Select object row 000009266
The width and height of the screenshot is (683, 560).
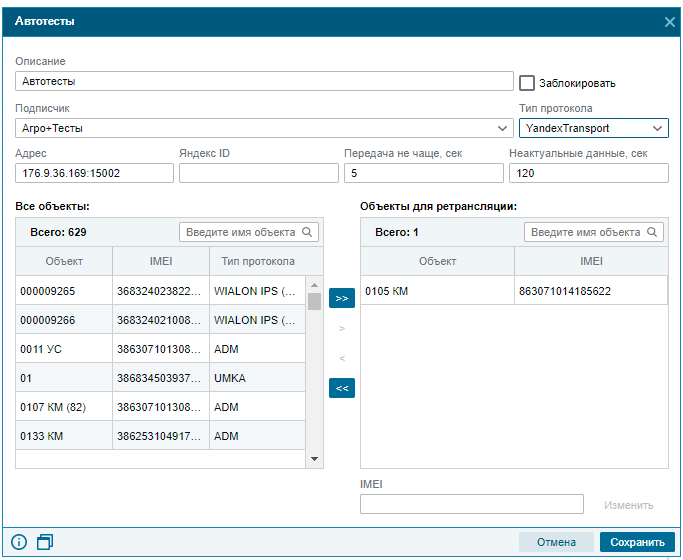pos(160,320)
